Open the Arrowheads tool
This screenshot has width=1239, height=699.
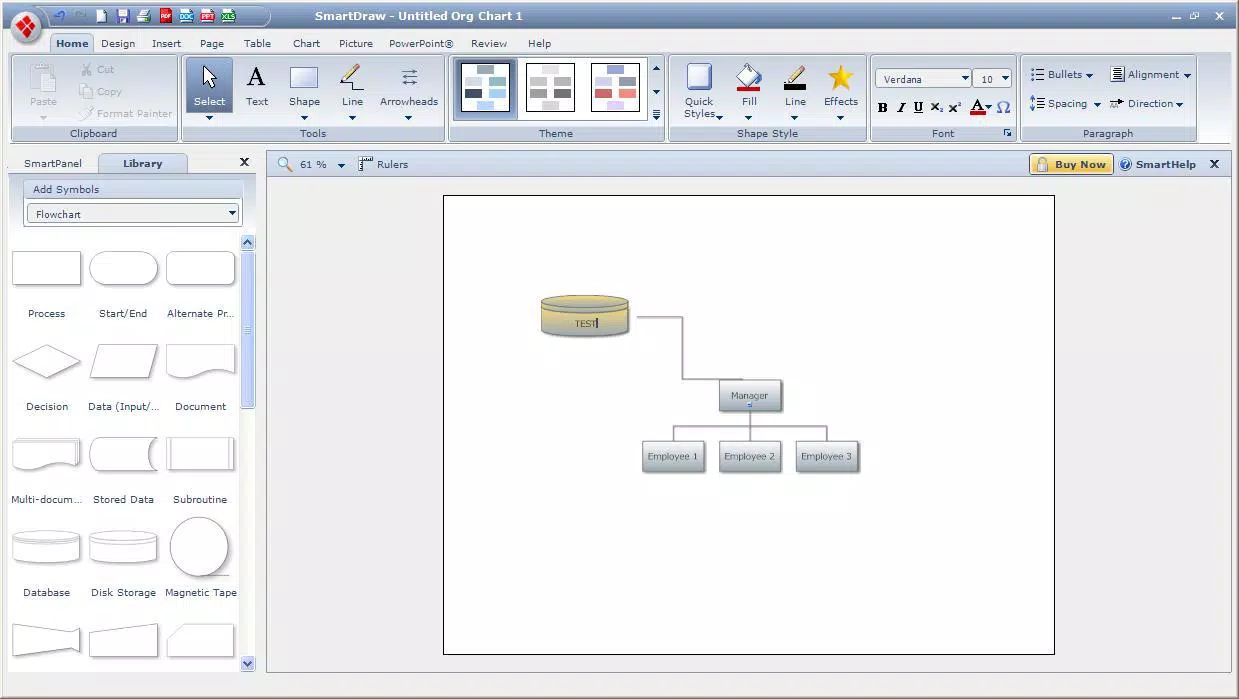[409, 86]
